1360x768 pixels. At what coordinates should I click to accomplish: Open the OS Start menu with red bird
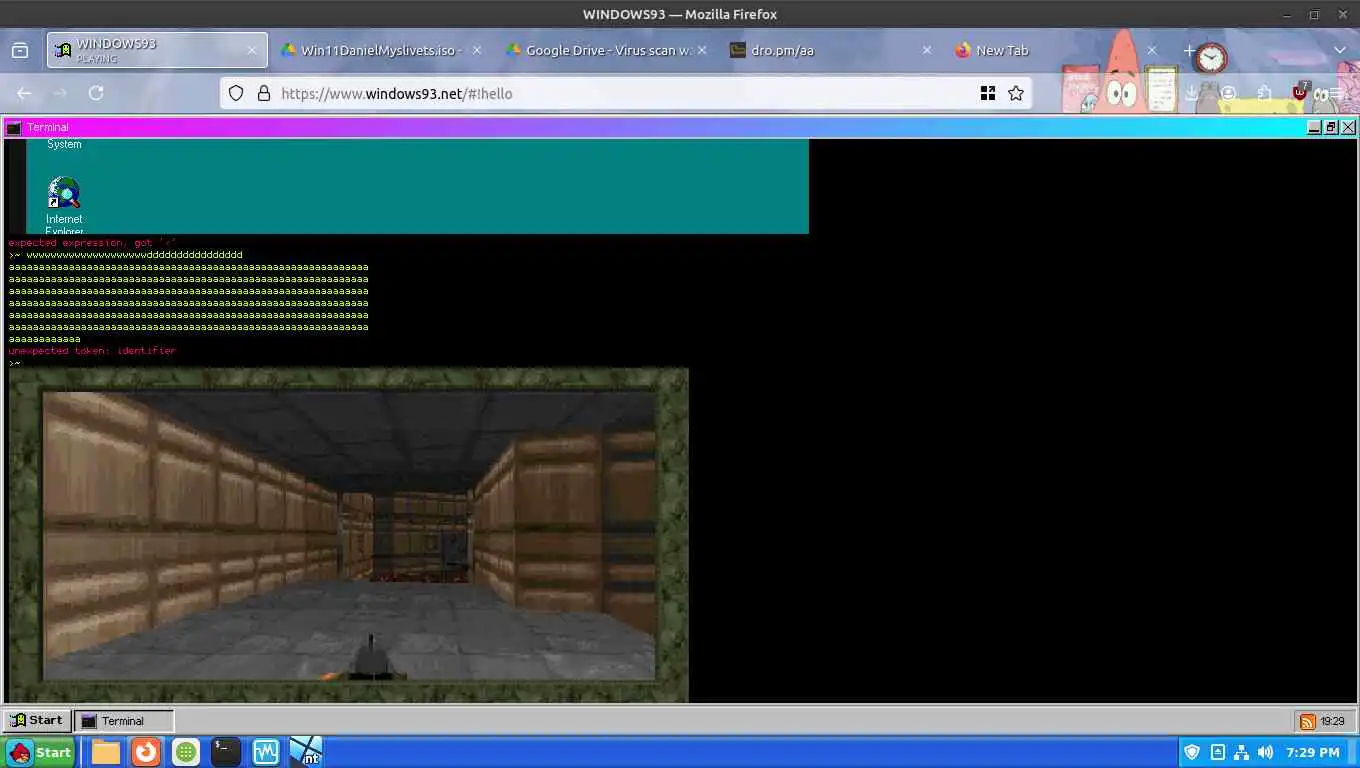[40, 752]
